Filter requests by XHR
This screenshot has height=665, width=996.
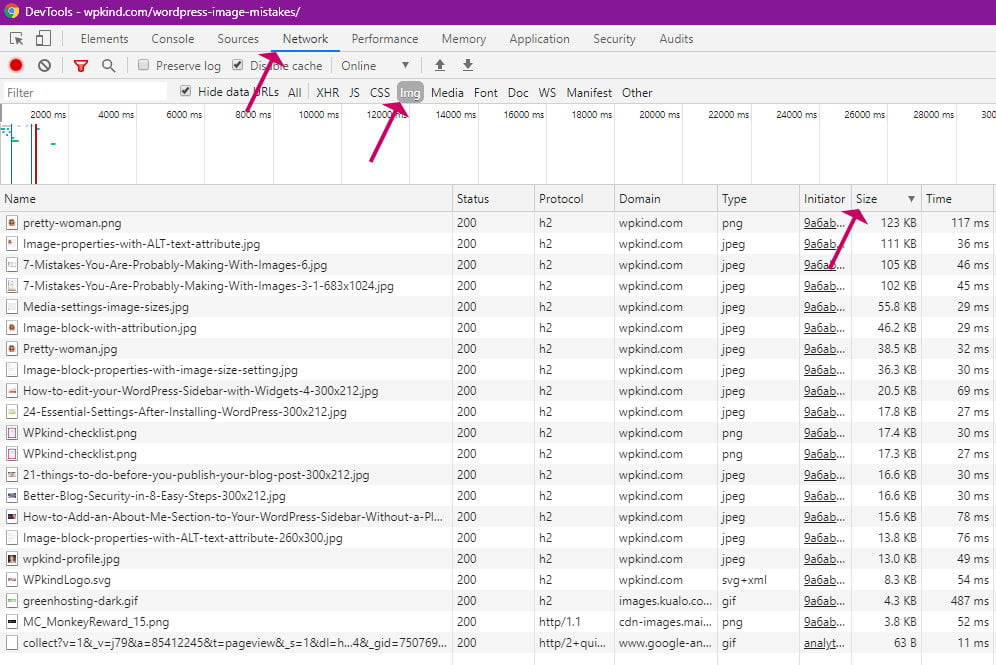point(328,93)
